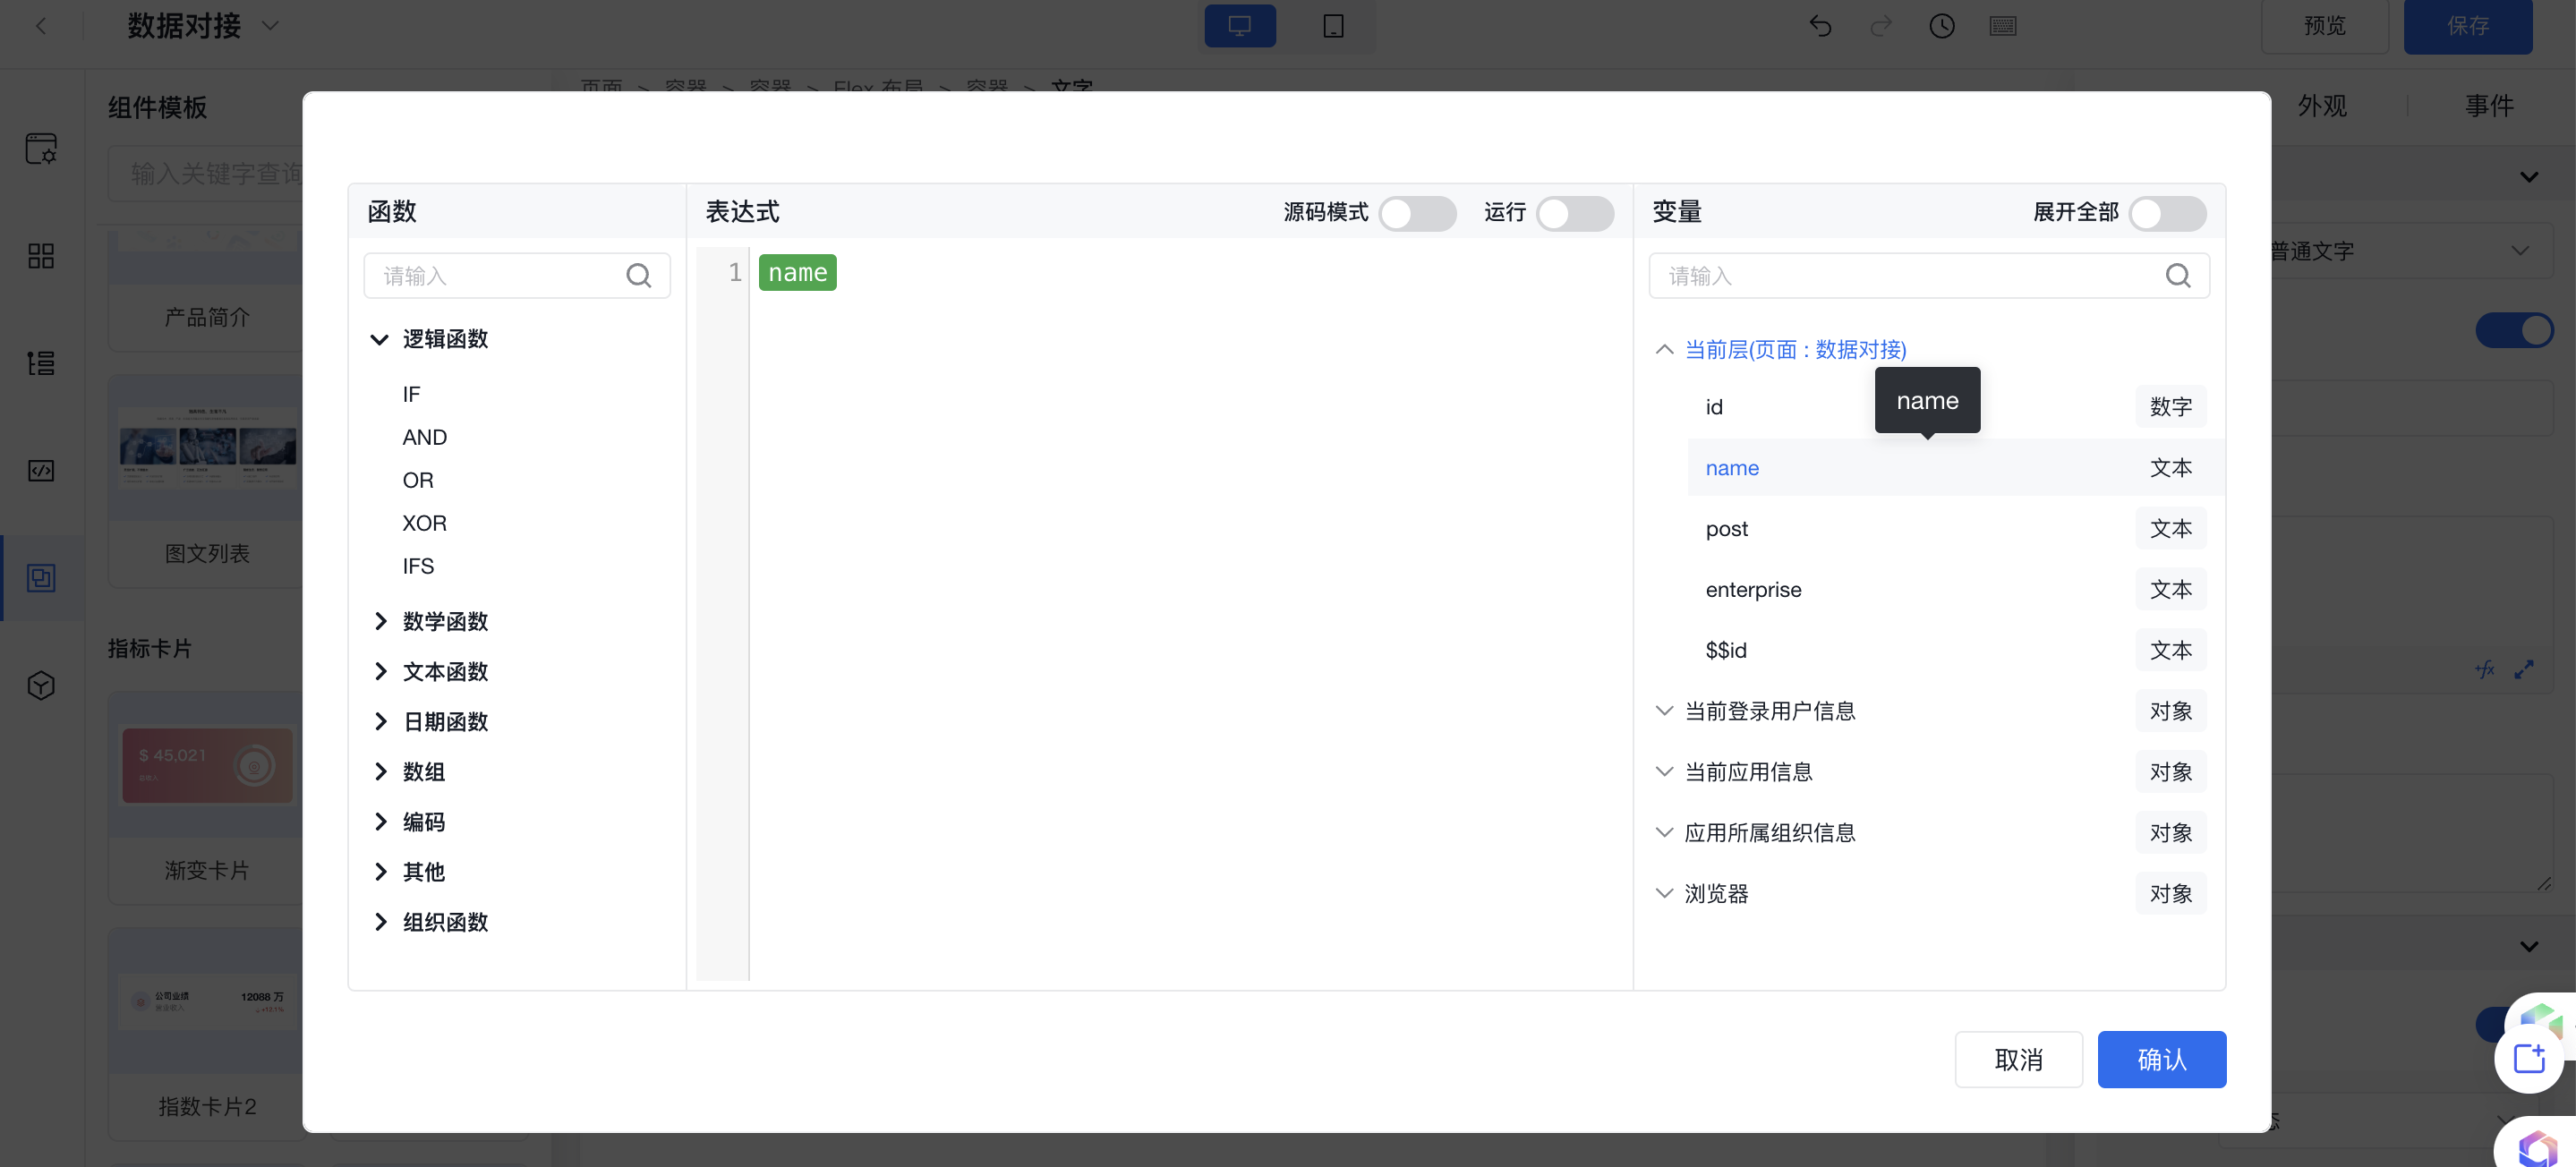Click the redo arrow icon

coord(1881,26)
